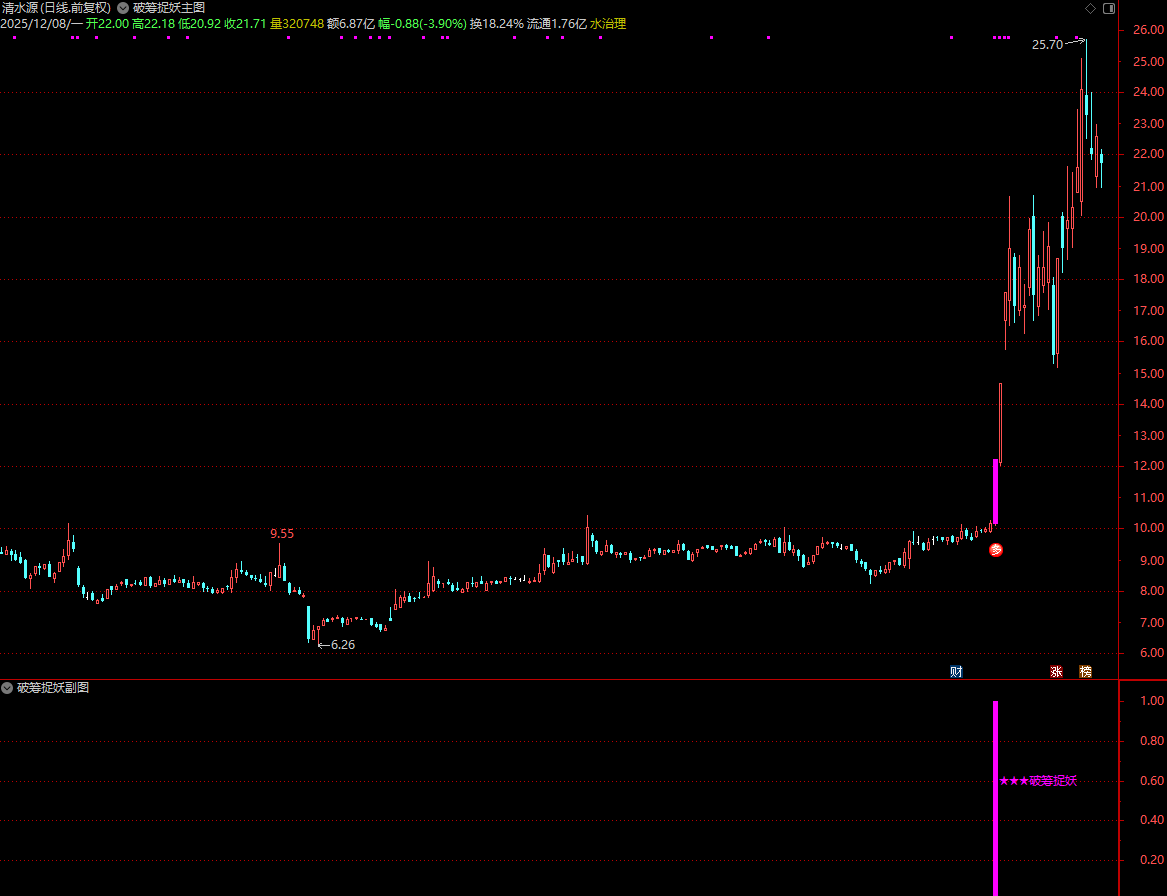Click the red 涨 event marker

click(x=1056, y=671)
